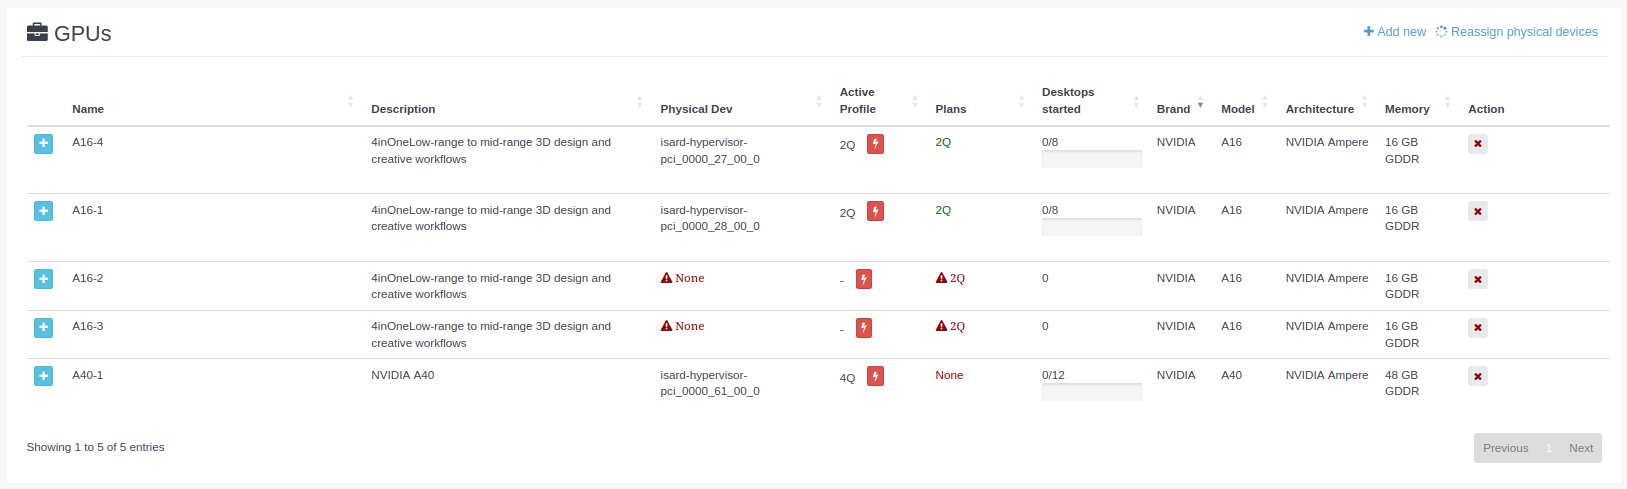Click the warning icon beside A16-2 Physical Dev
Image resolution: width=1627 pixels, height=489 pixels.
(x=666, y=278)
